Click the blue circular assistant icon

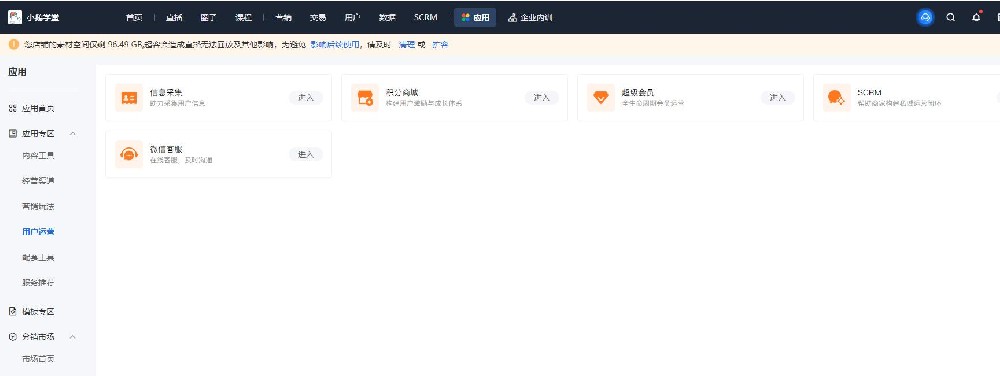pyautogui.click(x=925, y=18)
